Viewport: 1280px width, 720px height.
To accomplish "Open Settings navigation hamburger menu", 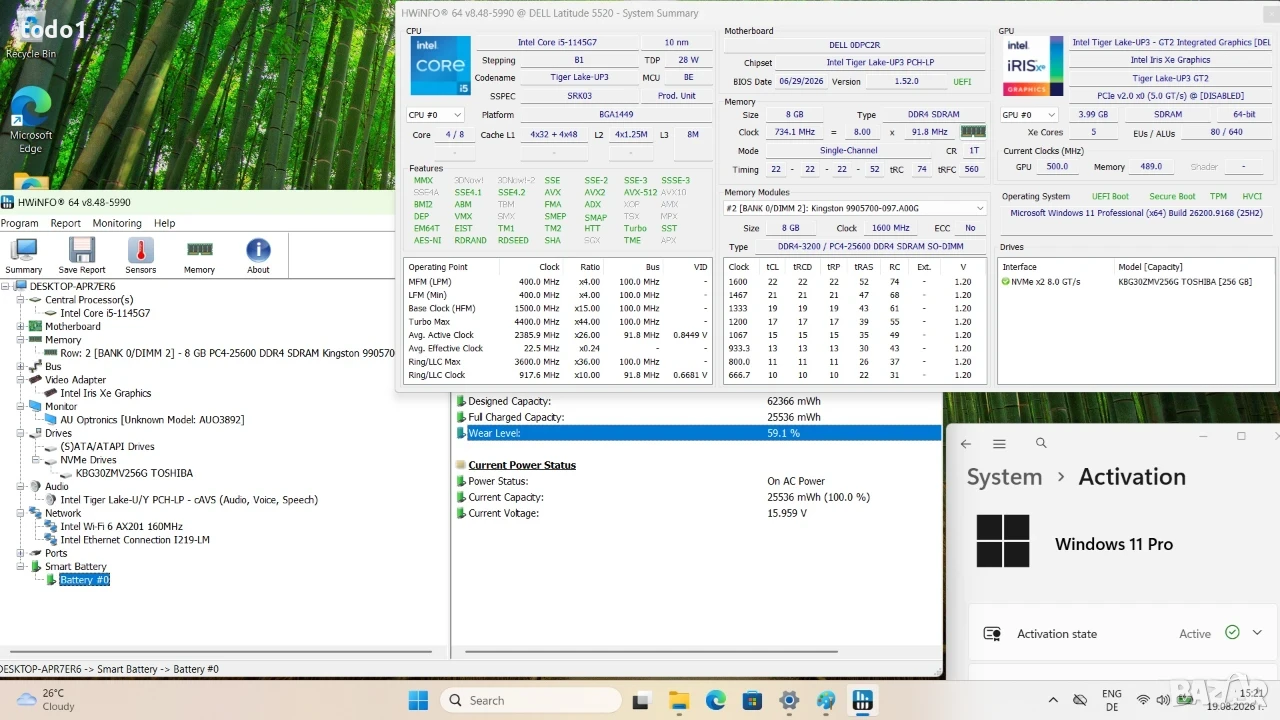I will (x=999, y=443).
